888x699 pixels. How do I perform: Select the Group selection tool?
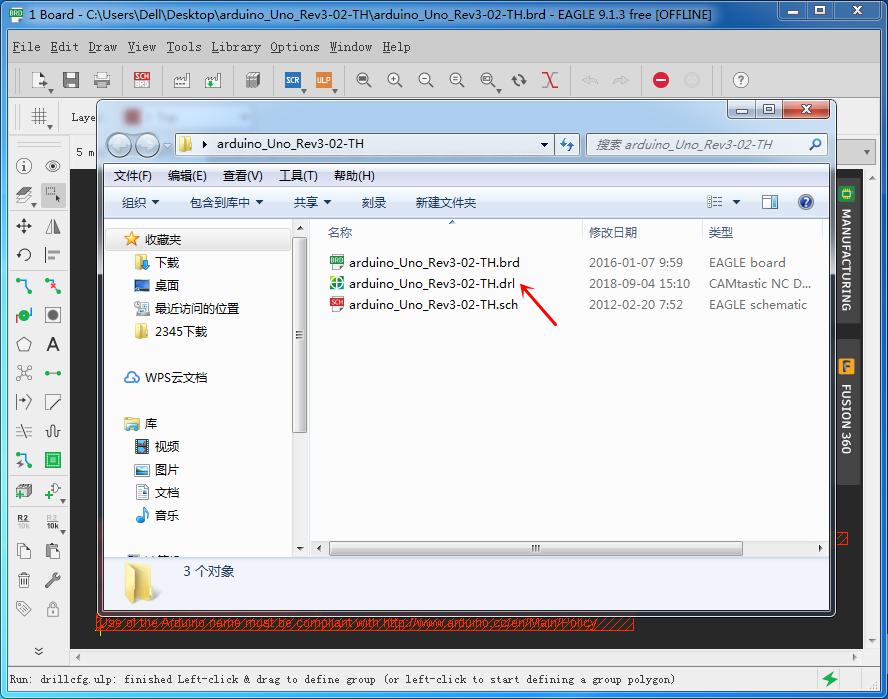(53, 195)
